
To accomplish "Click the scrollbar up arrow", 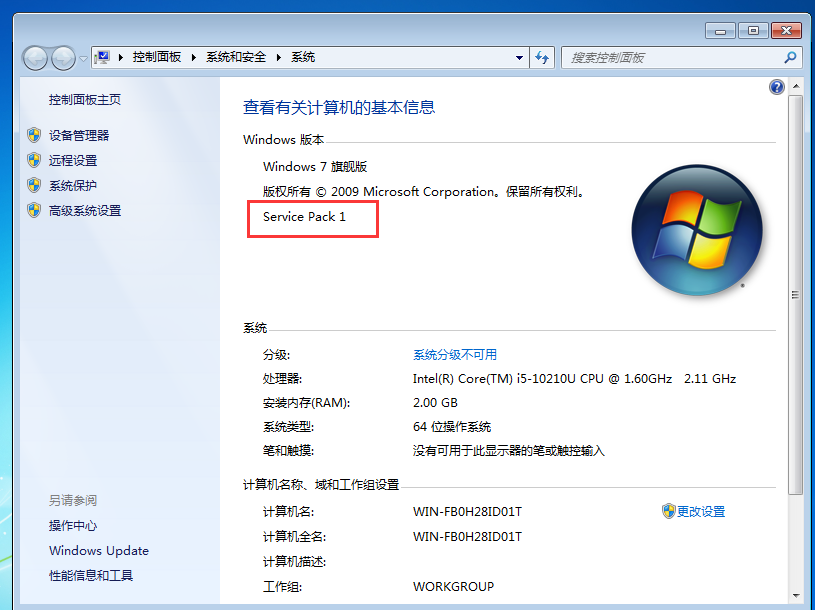I will 796,86.
